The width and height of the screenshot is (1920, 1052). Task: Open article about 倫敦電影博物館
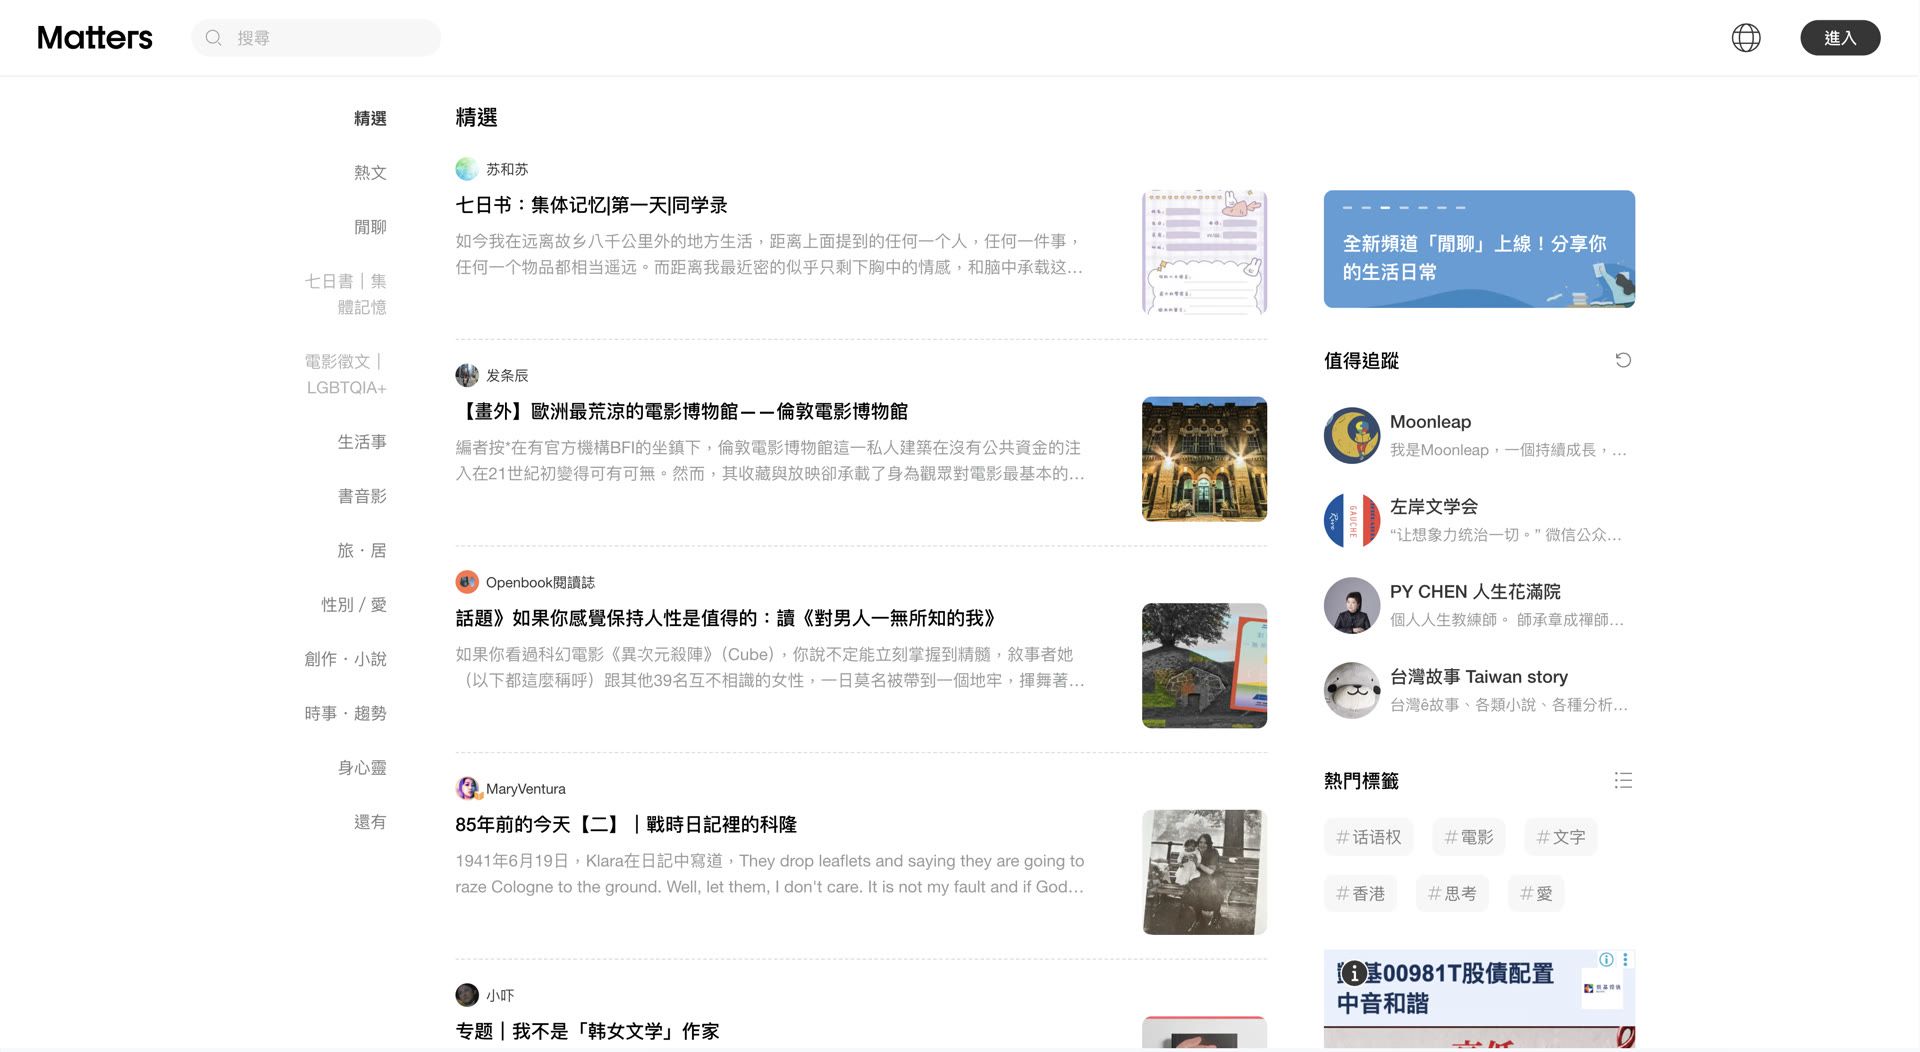pyautogui.click(x=681, y=411)
